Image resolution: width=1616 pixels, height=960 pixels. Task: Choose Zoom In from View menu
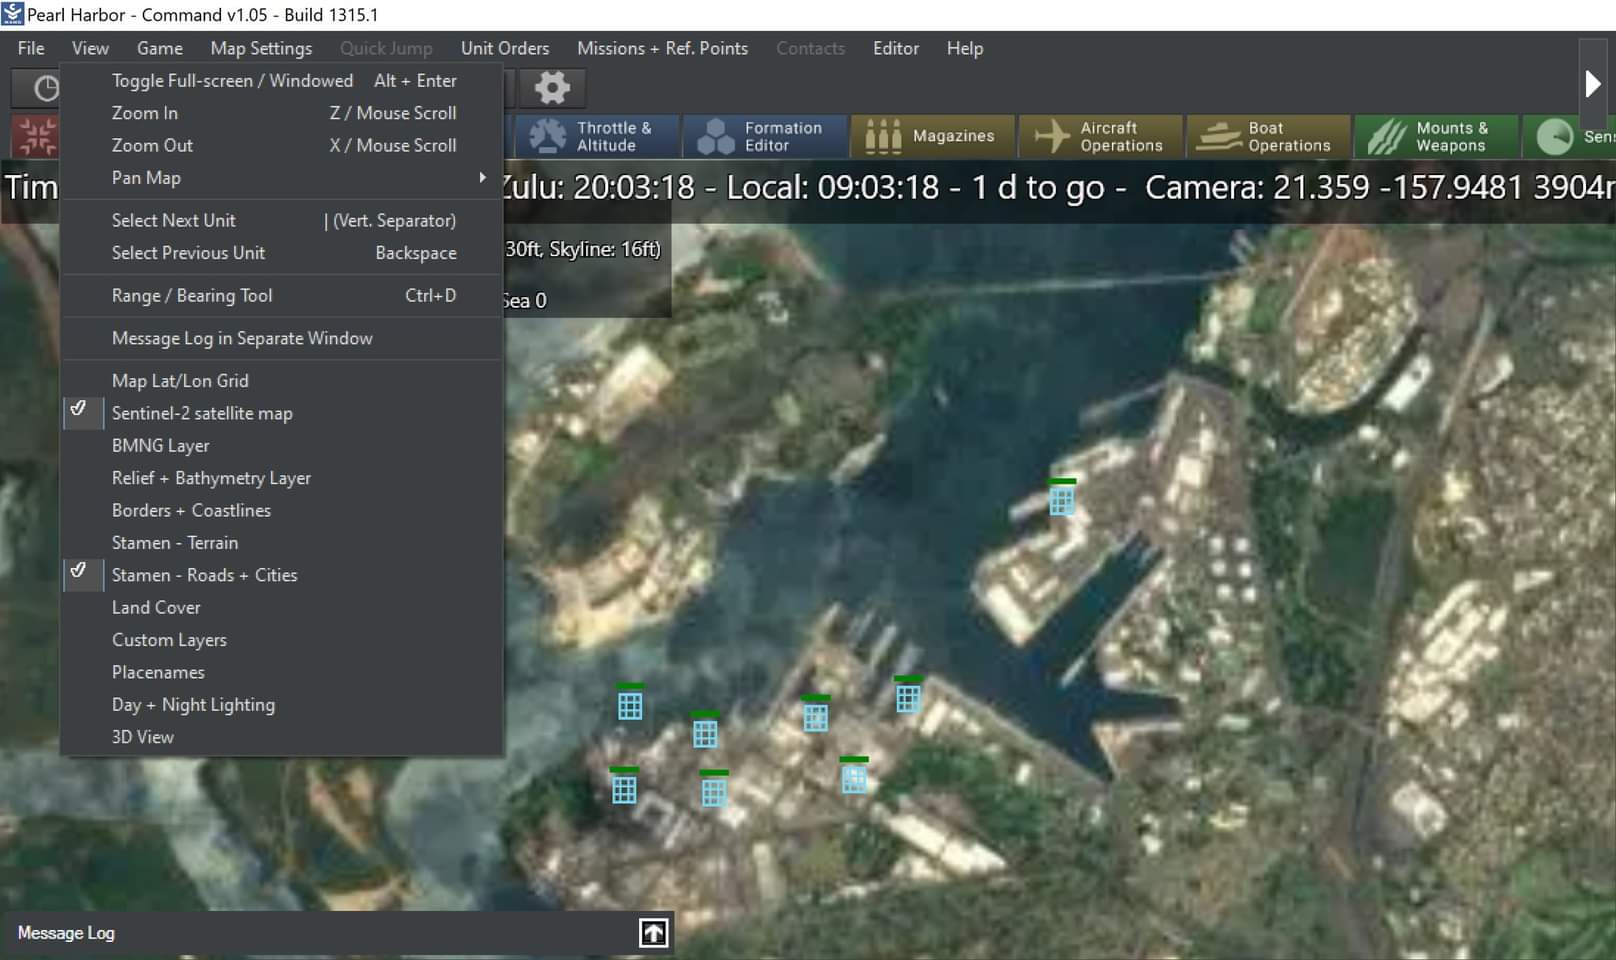pos(281,113)
